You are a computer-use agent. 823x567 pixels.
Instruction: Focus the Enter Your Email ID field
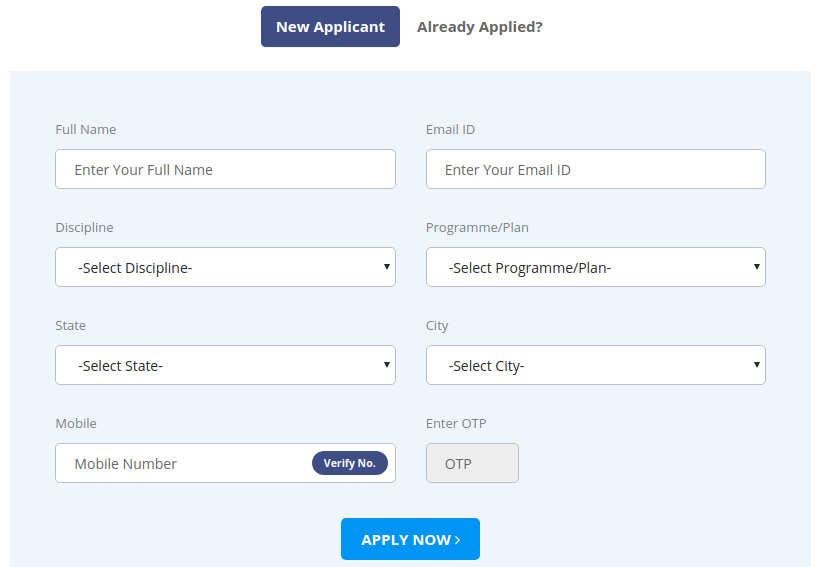[596, 169]
